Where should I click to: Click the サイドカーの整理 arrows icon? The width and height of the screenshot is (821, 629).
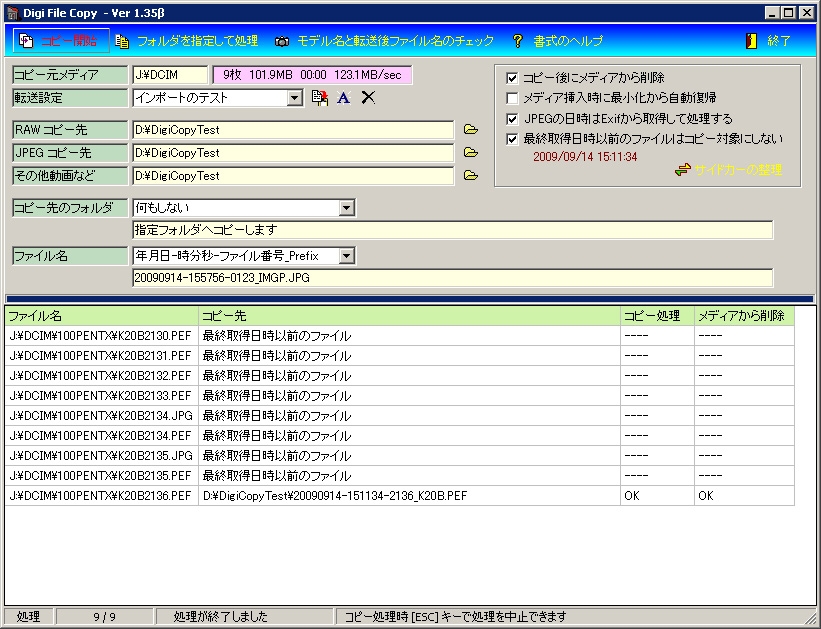tap(683, 170)
